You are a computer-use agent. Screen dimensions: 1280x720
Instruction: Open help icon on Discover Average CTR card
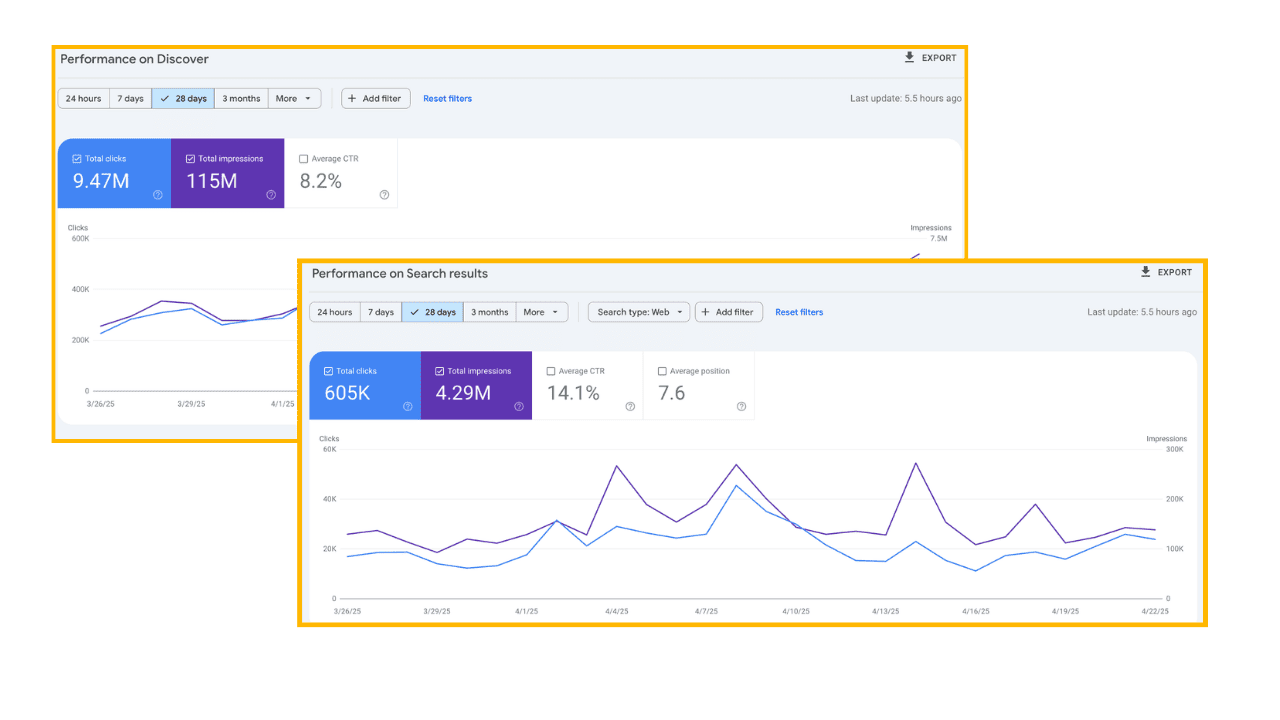tap(384, 195)
